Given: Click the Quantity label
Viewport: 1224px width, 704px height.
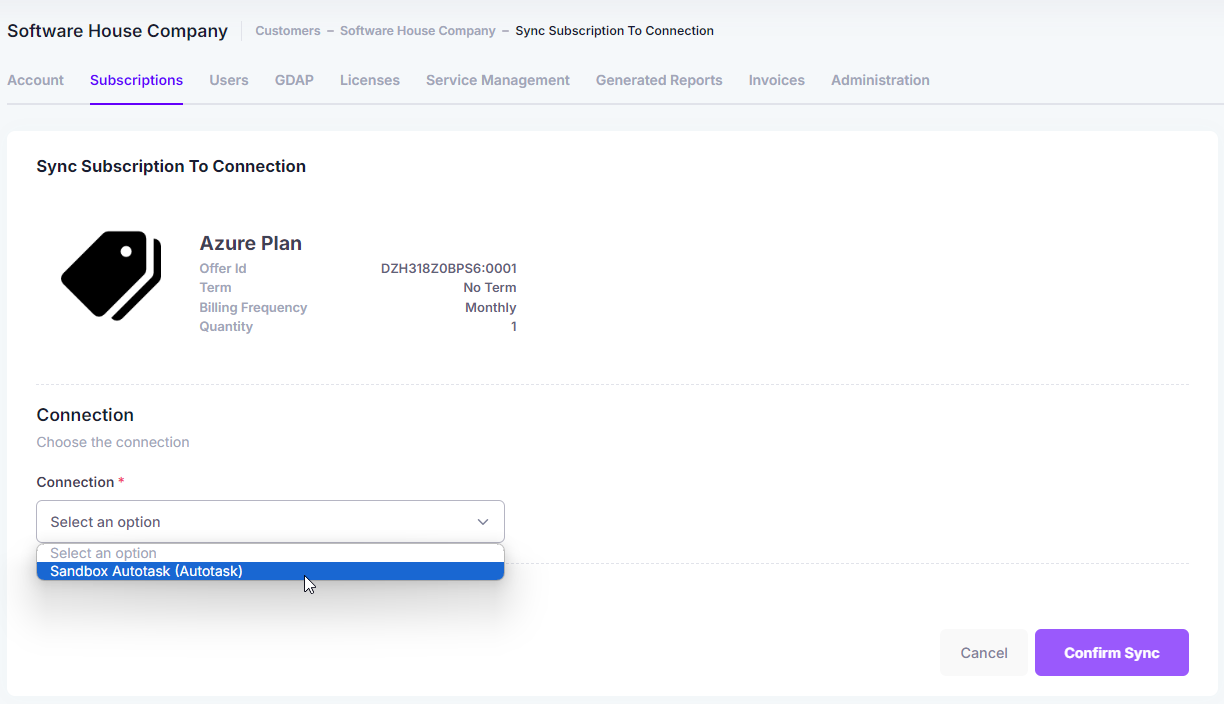Looking at the screenshot, I should [226, 326].
